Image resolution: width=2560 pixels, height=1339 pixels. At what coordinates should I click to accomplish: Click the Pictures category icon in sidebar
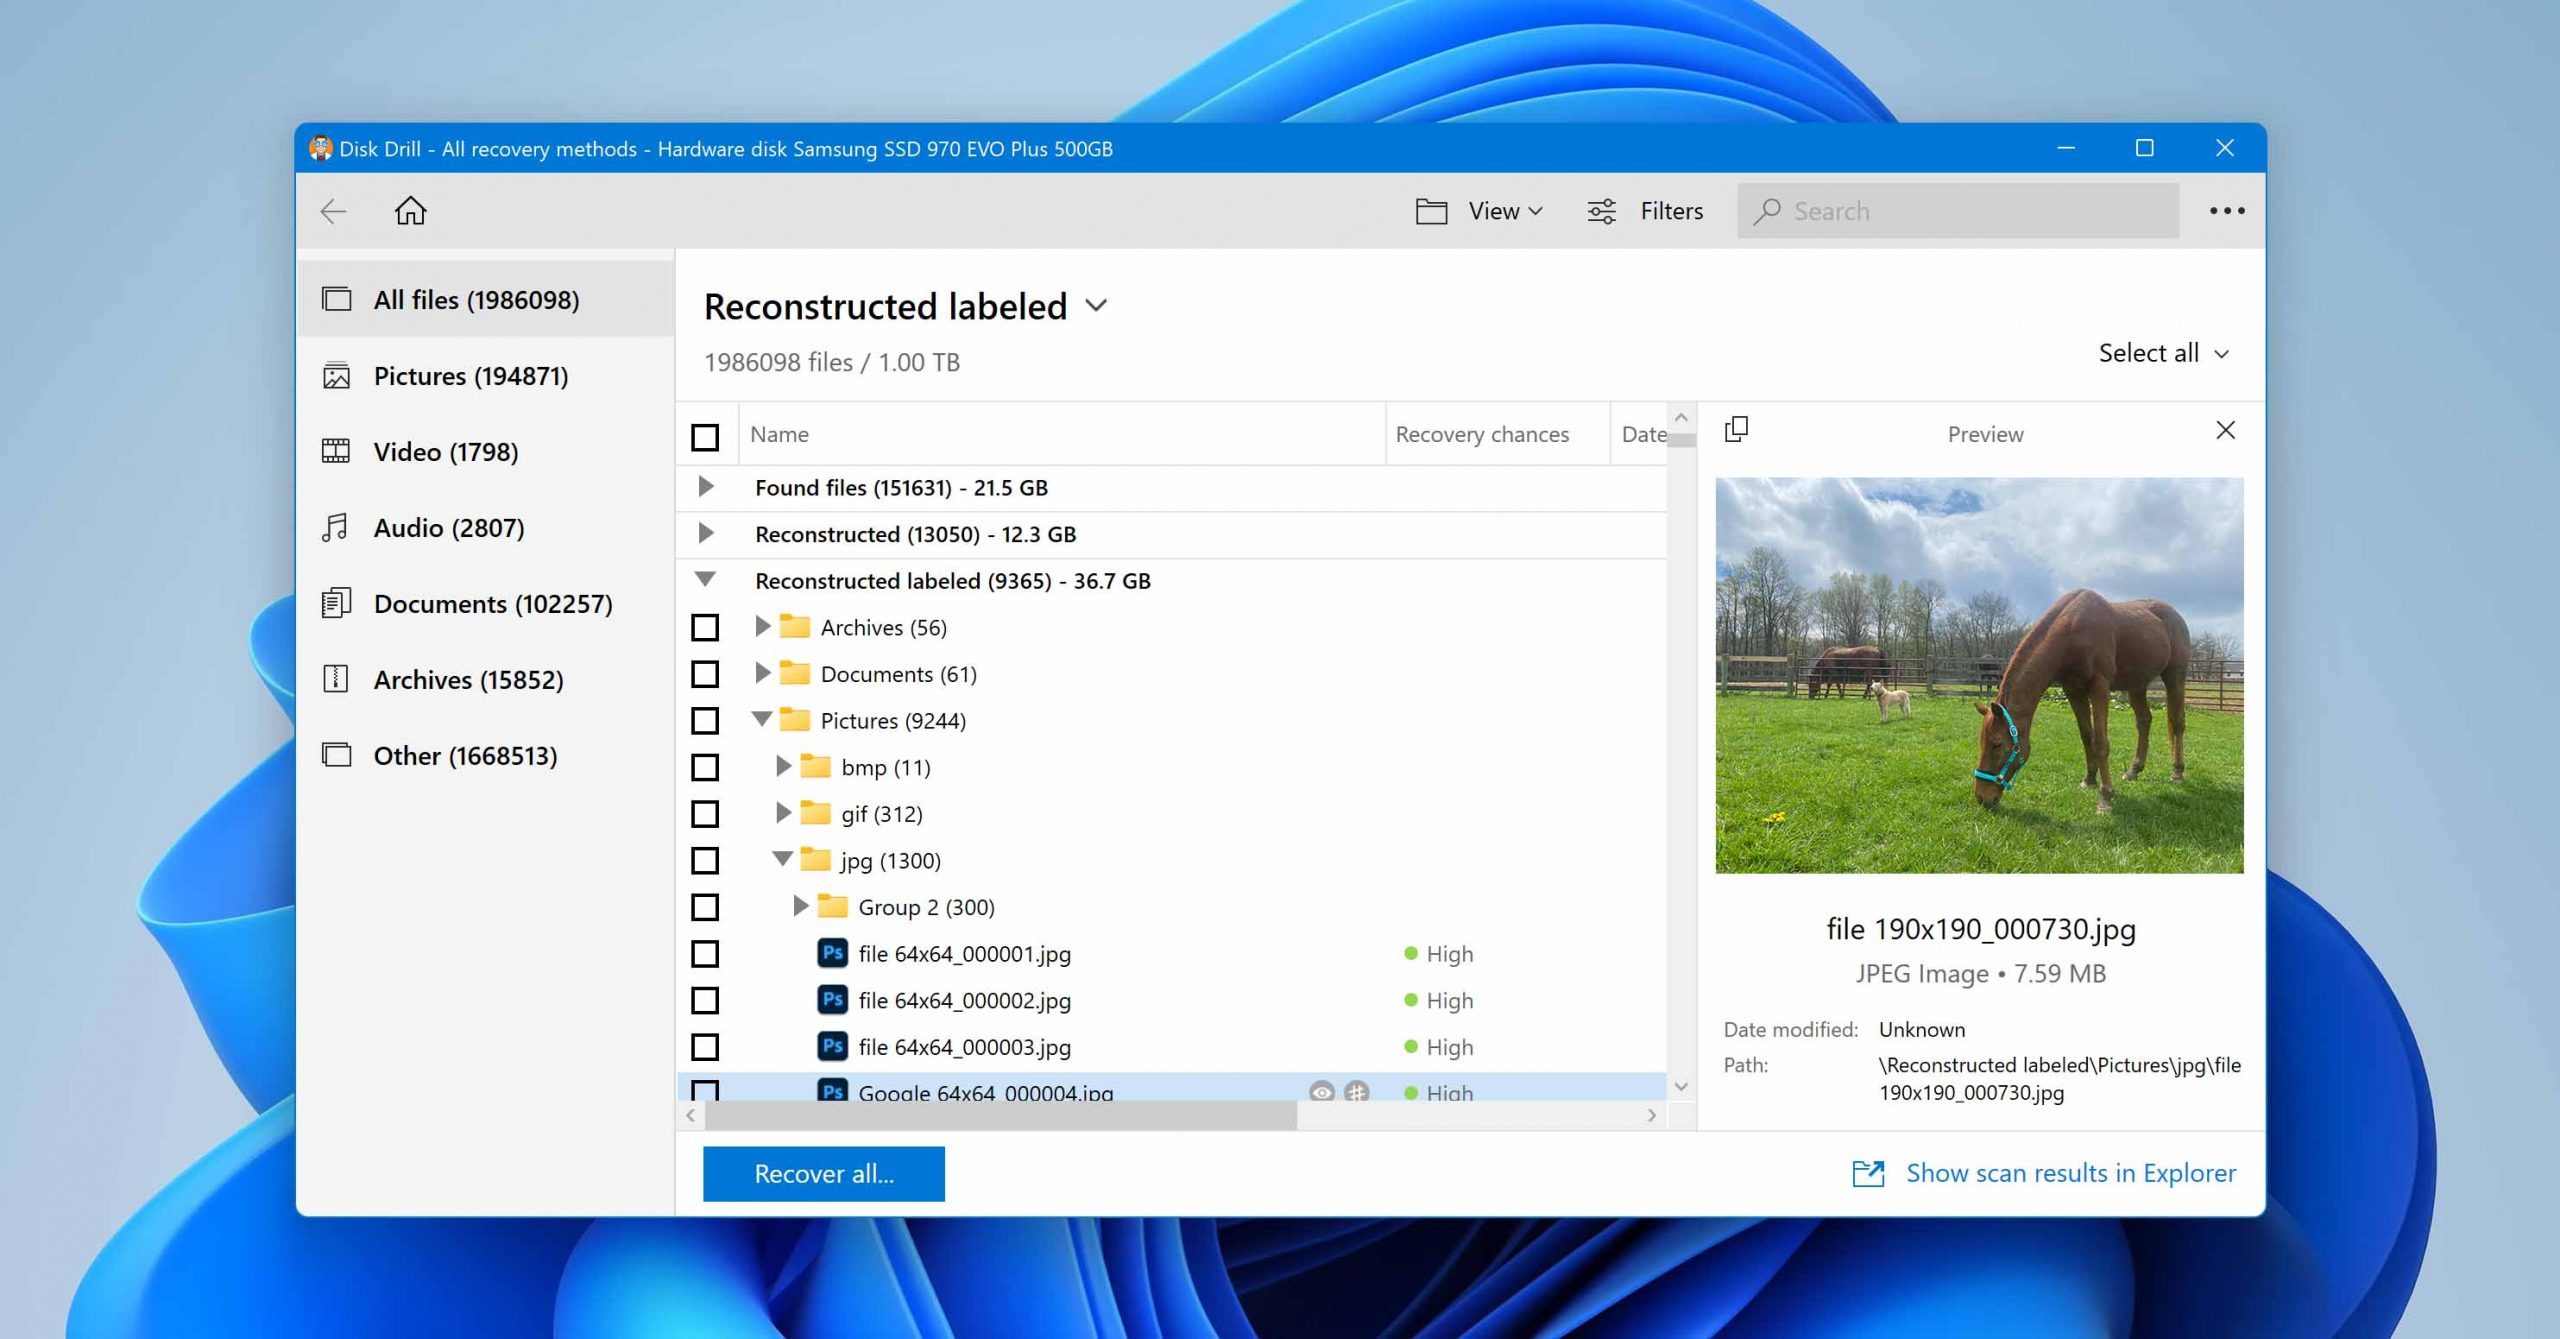[x=337, y=376]
